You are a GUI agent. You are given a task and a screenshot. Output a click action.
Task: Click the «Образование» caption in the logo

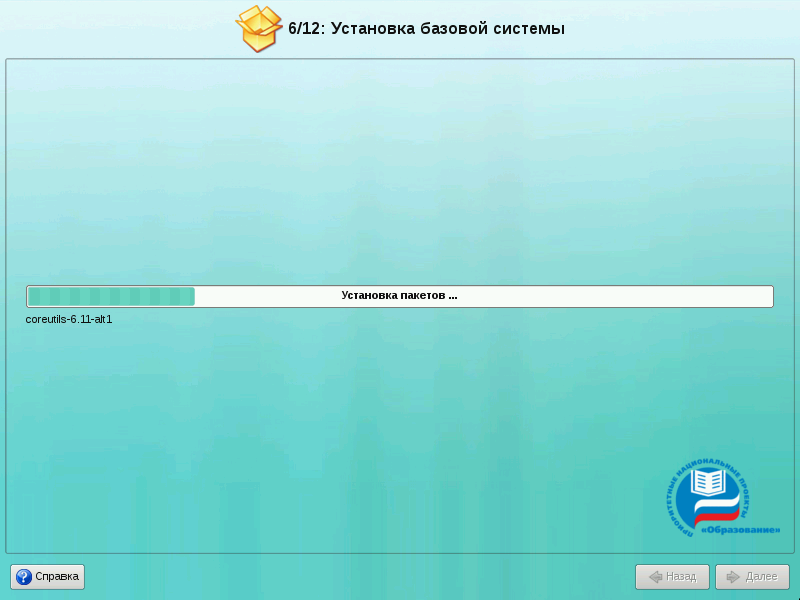[x=740, y=528]
